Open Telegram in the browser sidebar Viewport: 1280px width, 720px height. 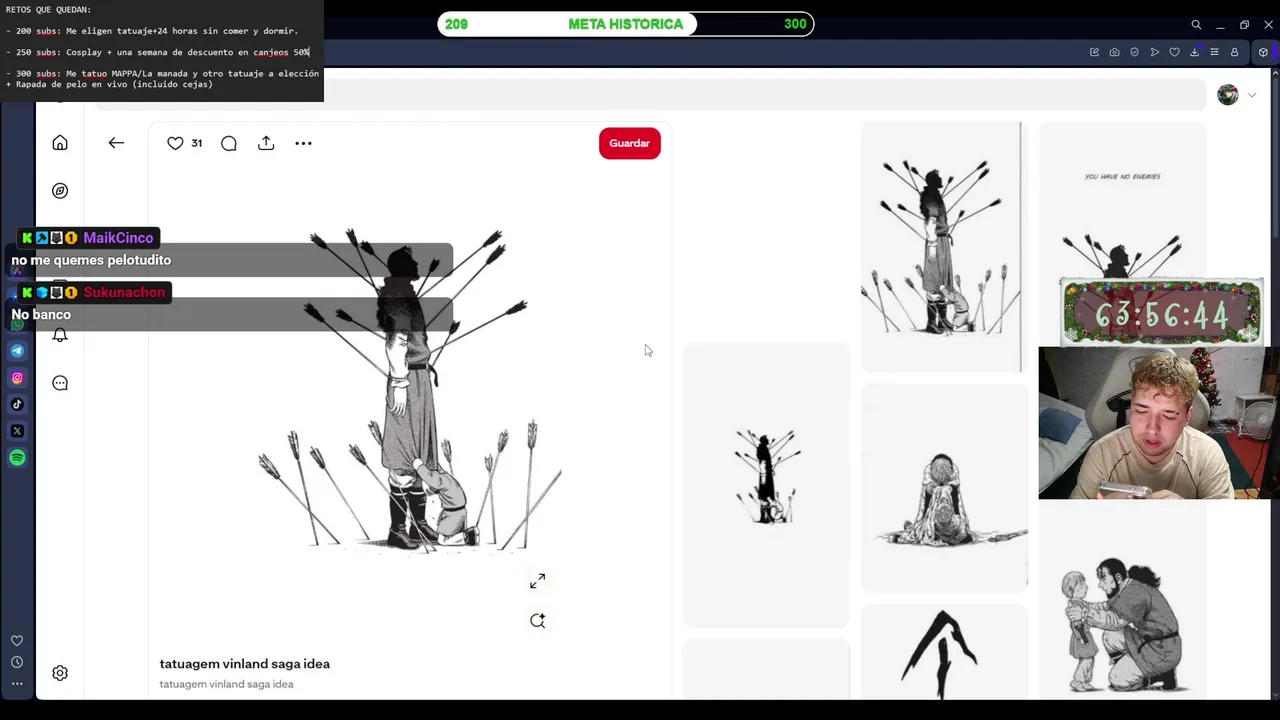pyautogui.click(x=17, y=351)
